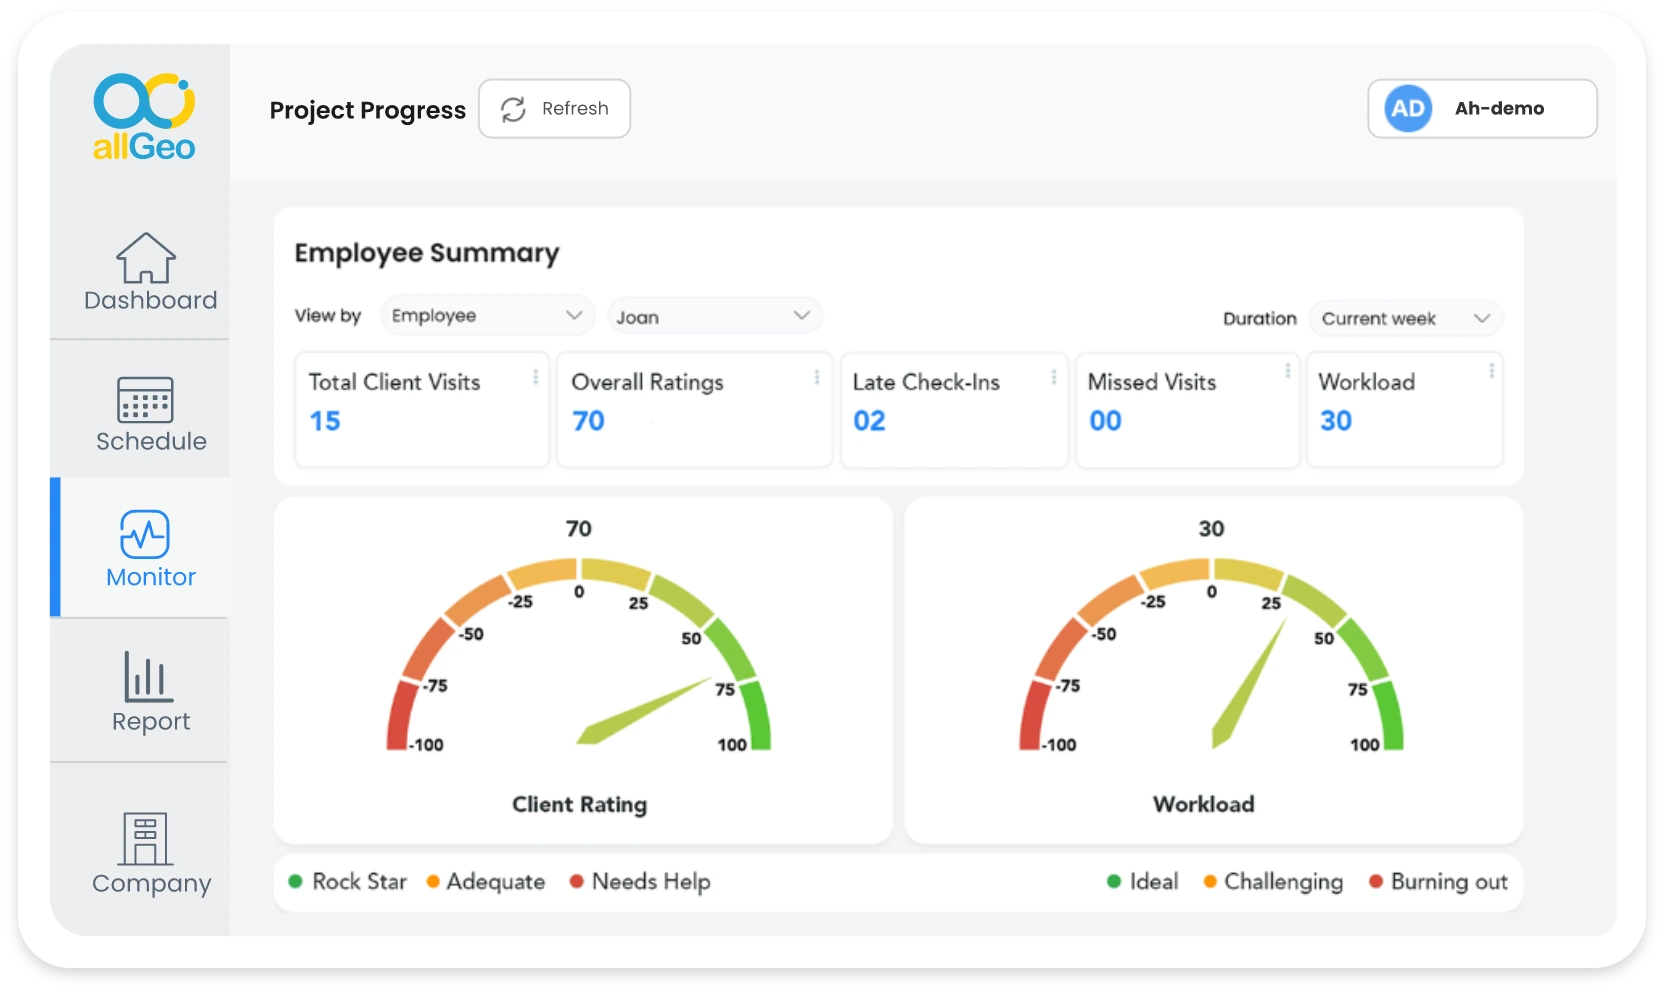Click the allGeo logo

click(144, 117)
